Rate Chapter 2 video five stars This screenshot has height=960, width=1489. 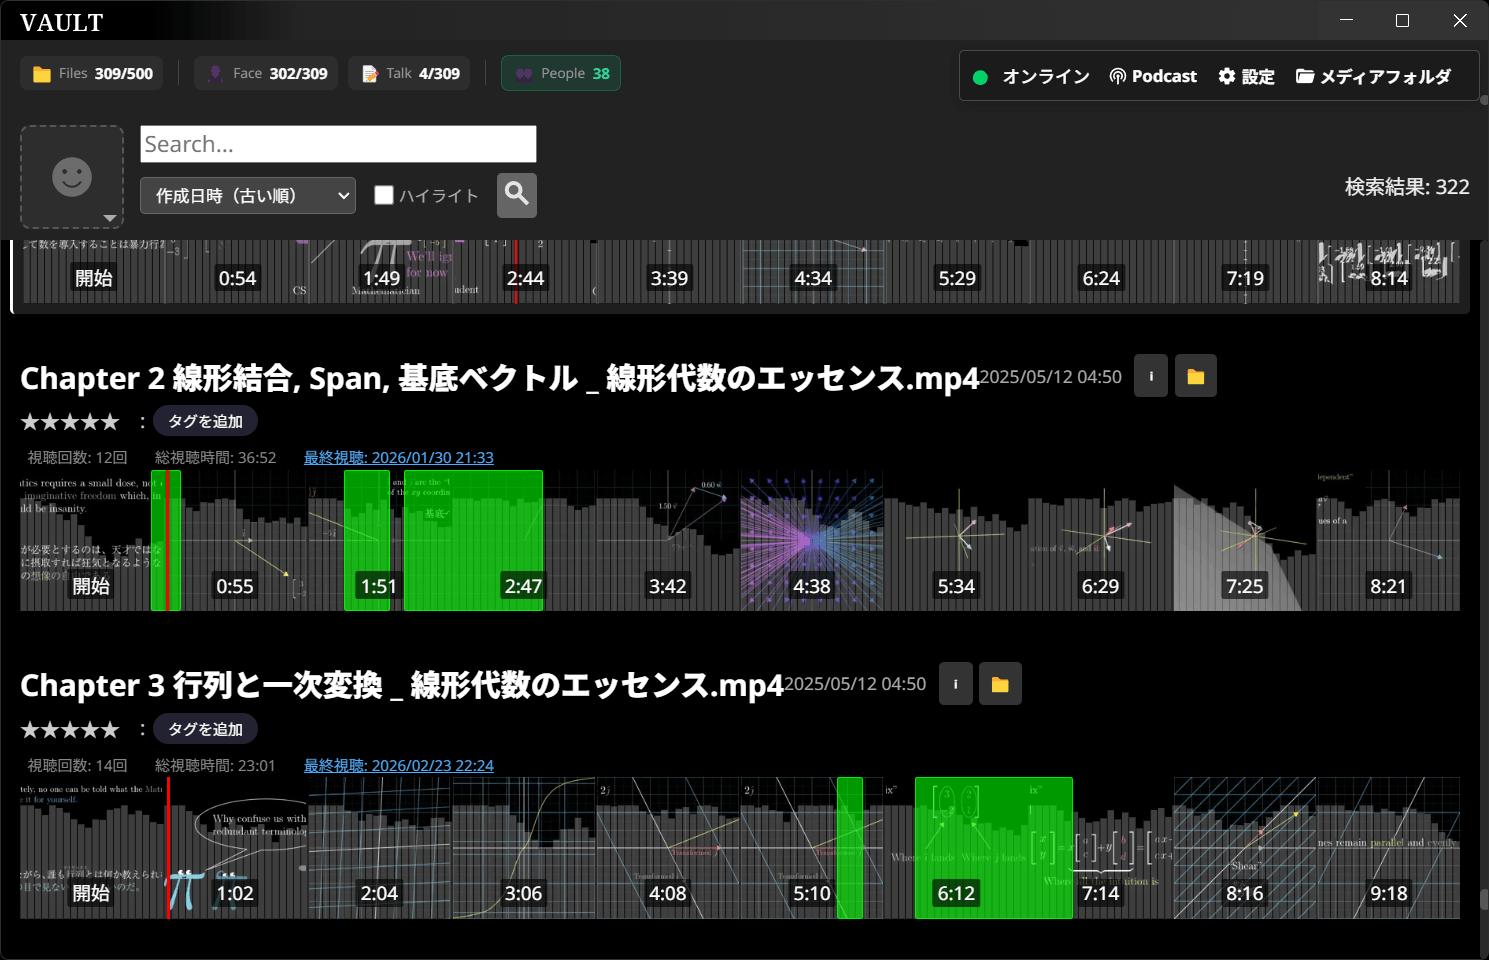coord(110,422)
